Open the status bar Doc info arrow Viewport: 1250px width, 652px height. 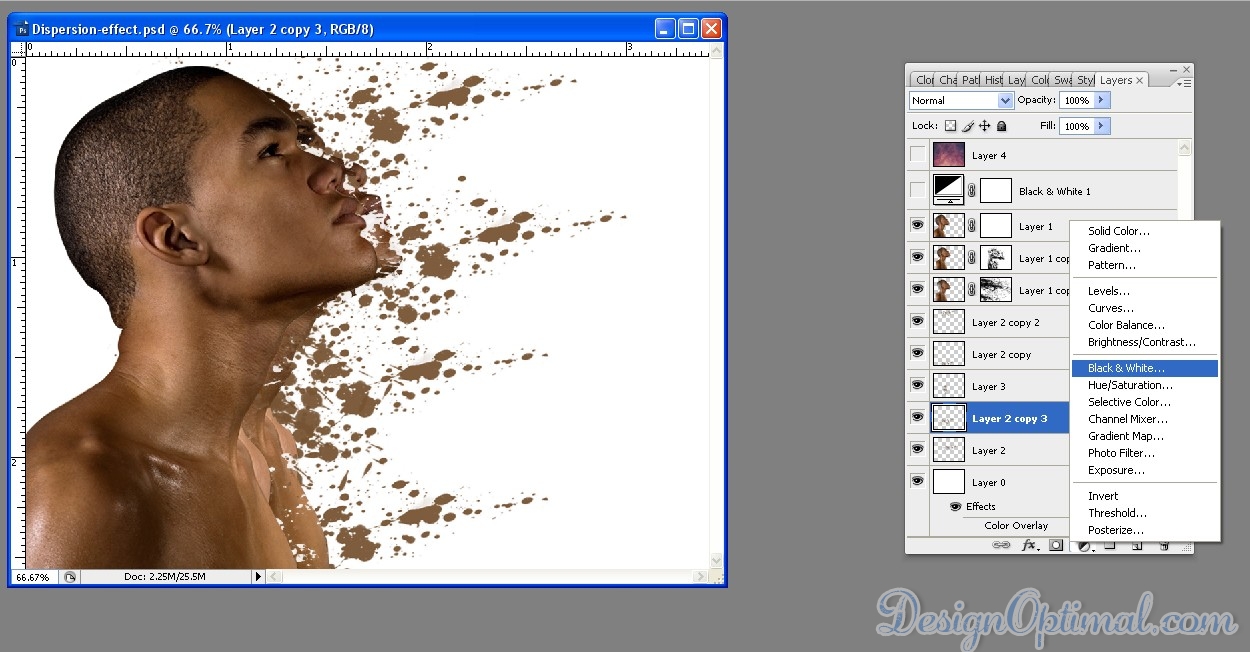point(257,577)
